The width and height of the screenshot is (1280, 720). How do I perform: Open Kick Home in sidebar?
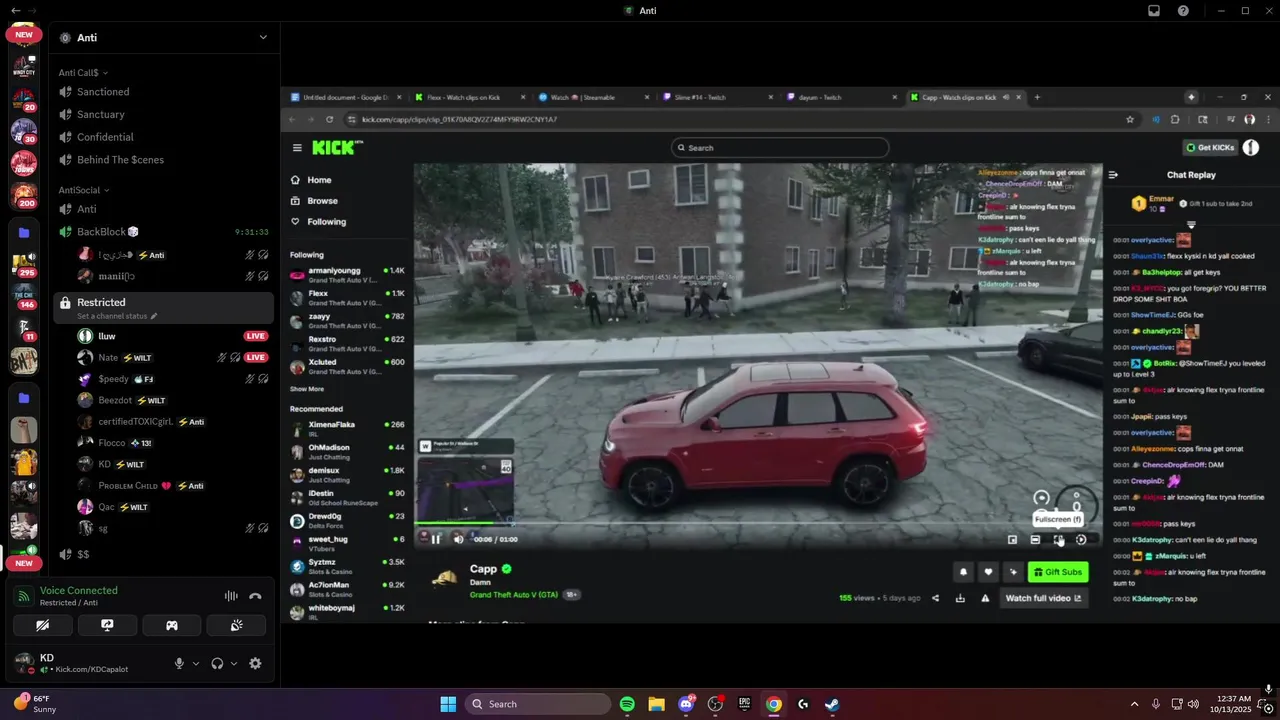click(311, 180)
